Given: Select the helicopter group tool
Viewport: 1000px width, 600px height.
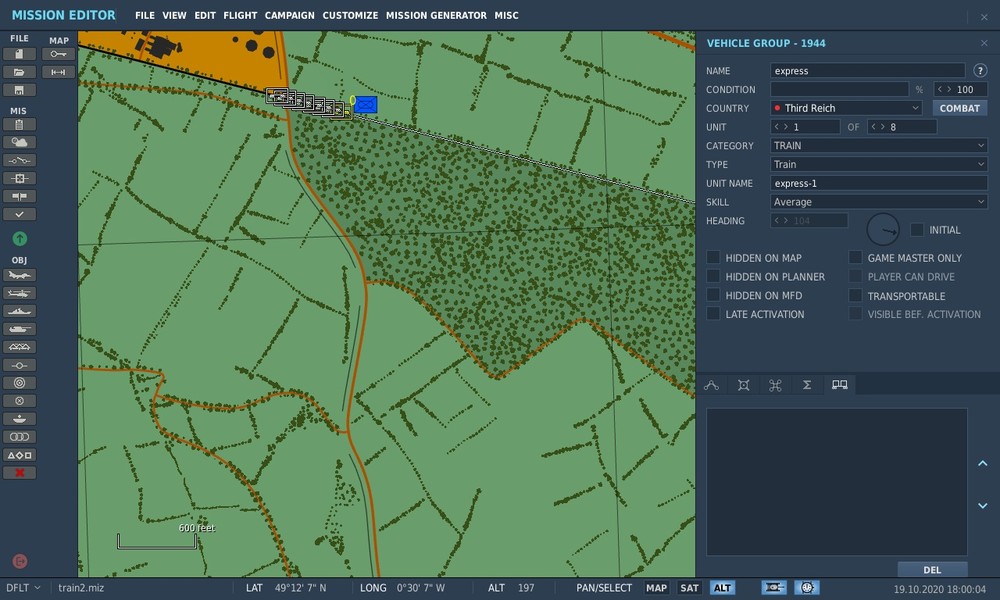Looking at the screenshot, I should coord(19,293).
